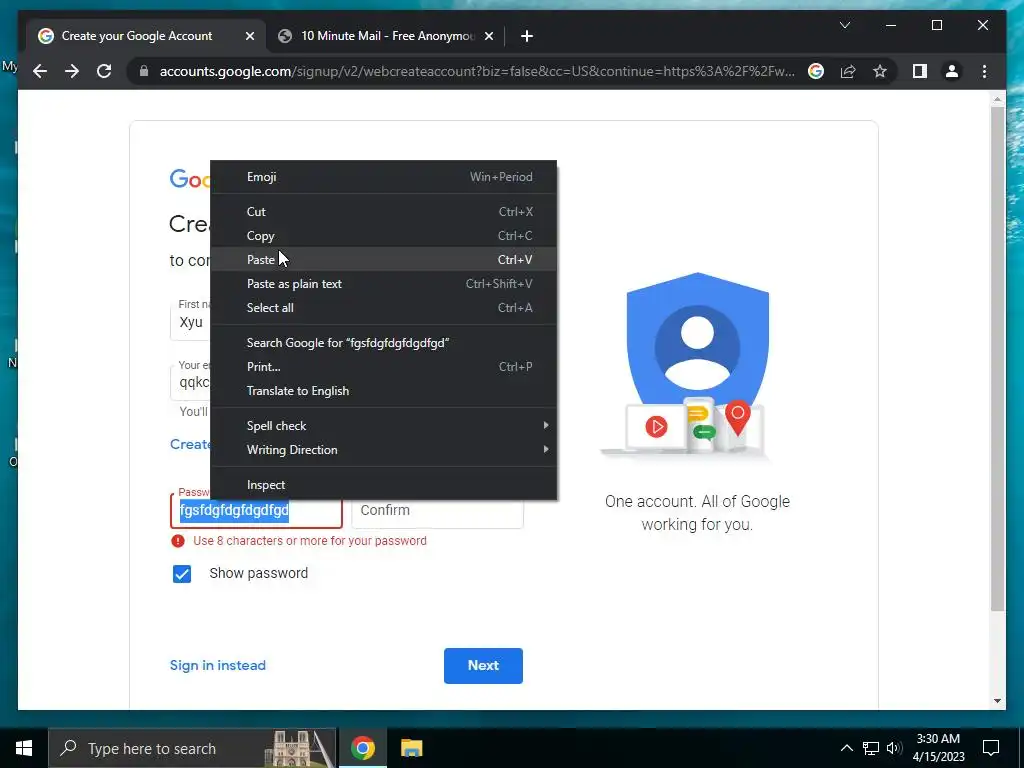Switch to Create your Google Account tab
This screenshot has height=768, width=1024.
click(x=145, y=36)
